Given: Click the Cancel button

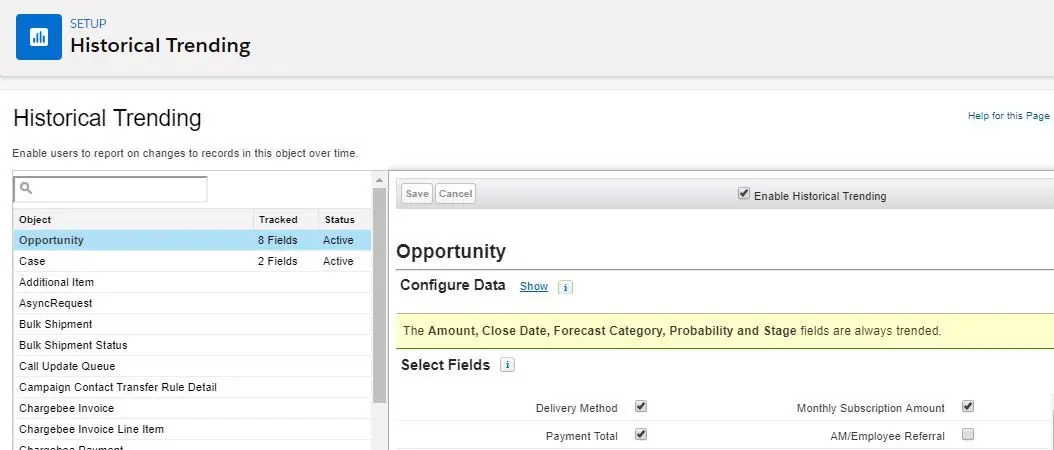Looking at the screenshot, I should pos(455,194).
